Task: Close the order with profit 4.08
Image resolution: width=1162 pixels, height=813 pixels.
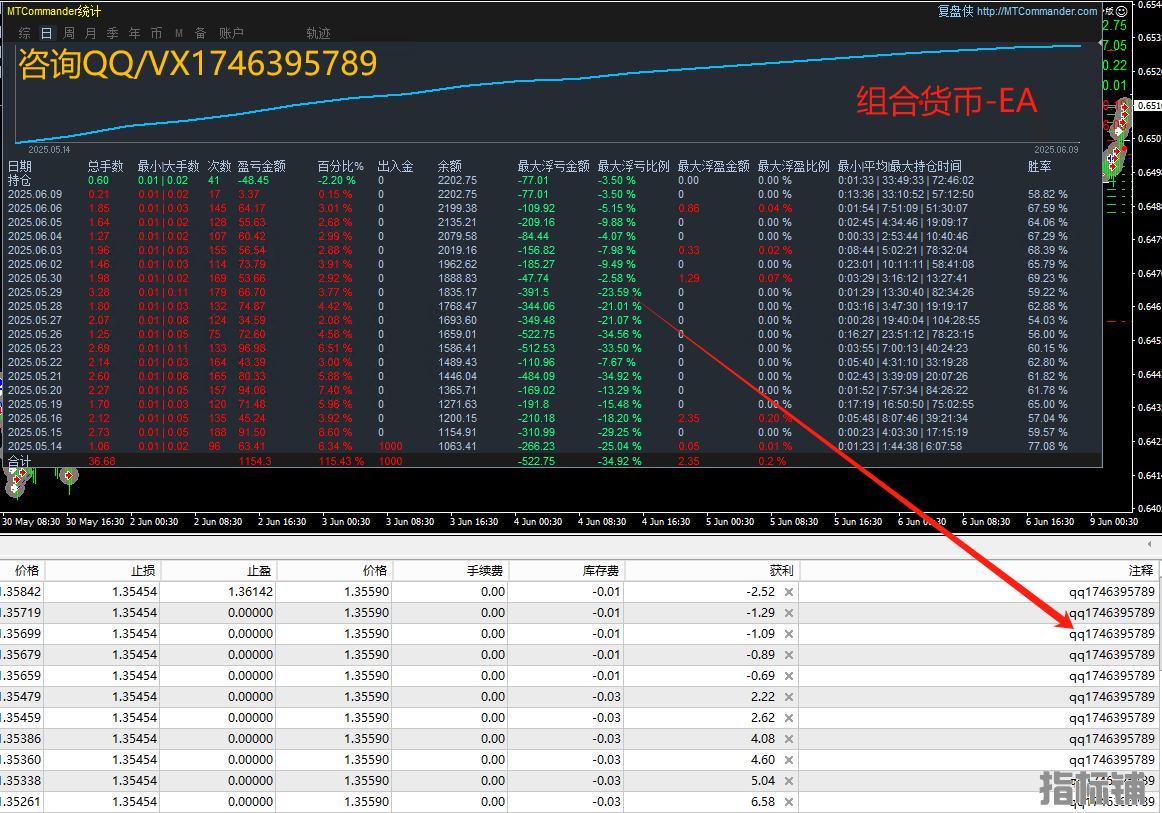Action: (788, 739)
